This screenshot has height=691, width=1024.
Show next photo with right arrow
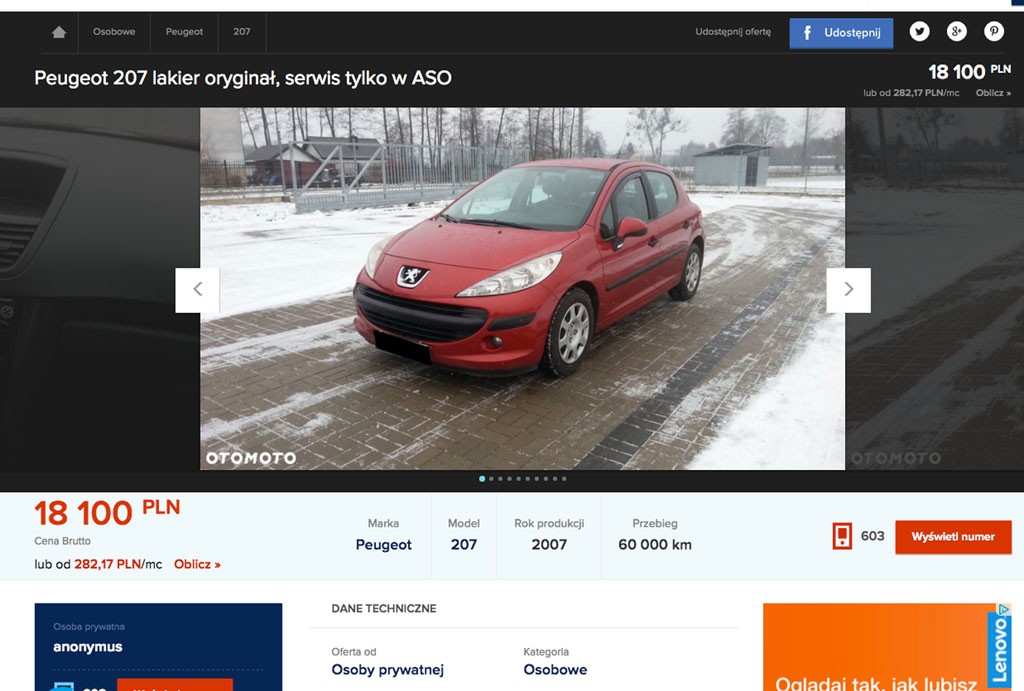(x=848, y=290)
